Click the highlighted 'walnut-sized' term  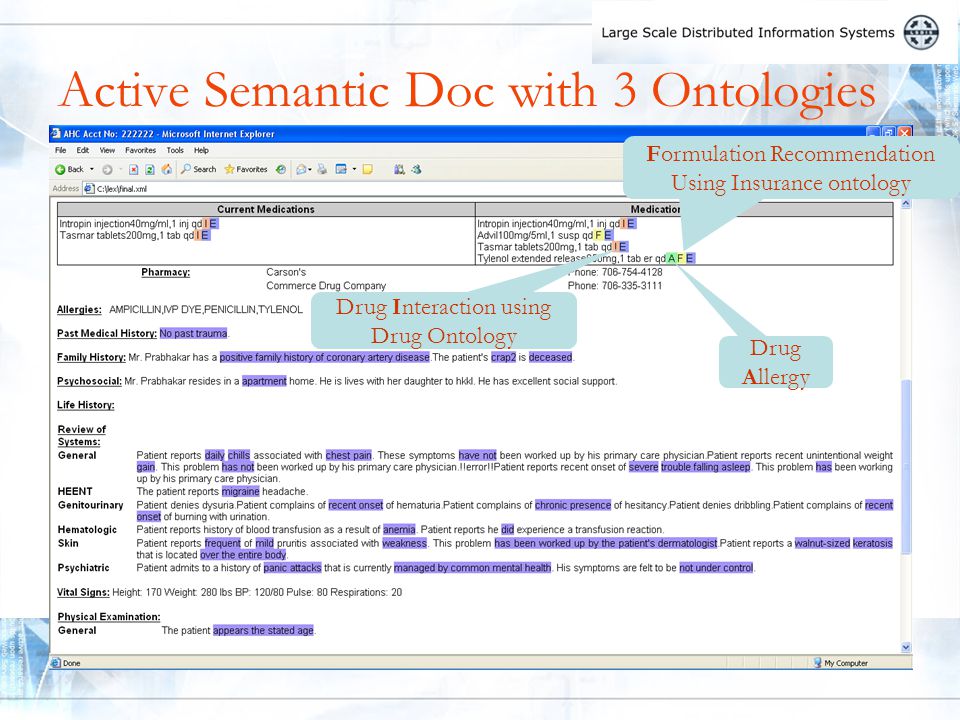coord(822,543)
